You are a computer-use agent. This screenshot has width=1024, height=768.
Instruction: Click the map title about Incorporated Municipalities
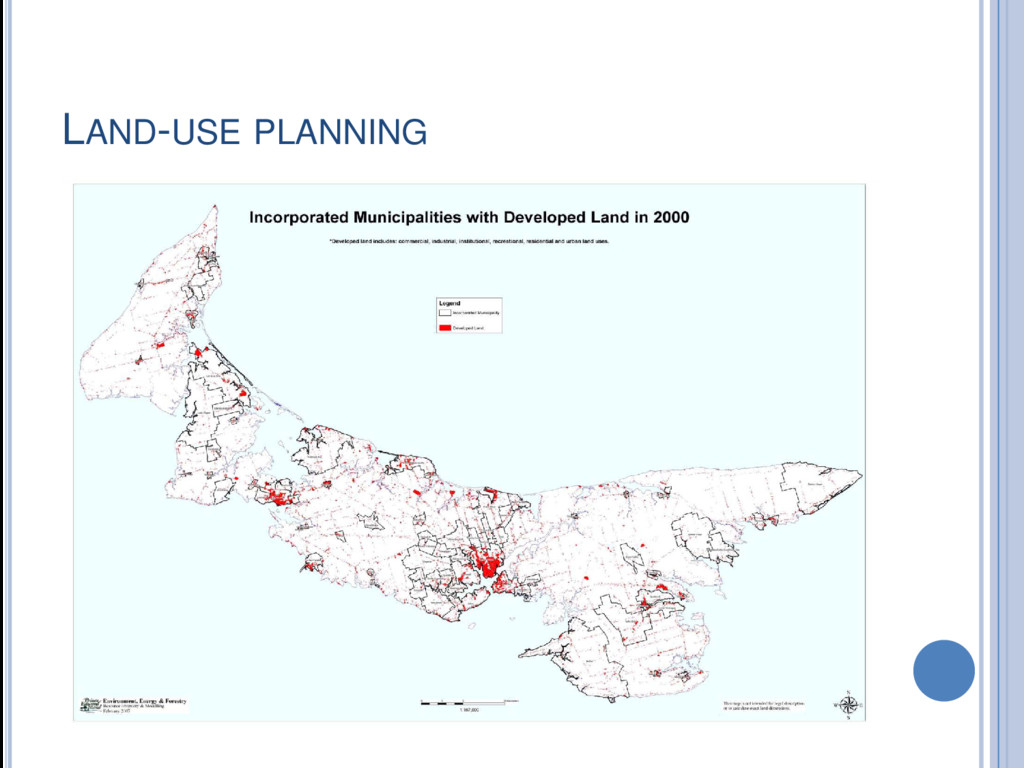pyautogui.click(x=469, y=217)
